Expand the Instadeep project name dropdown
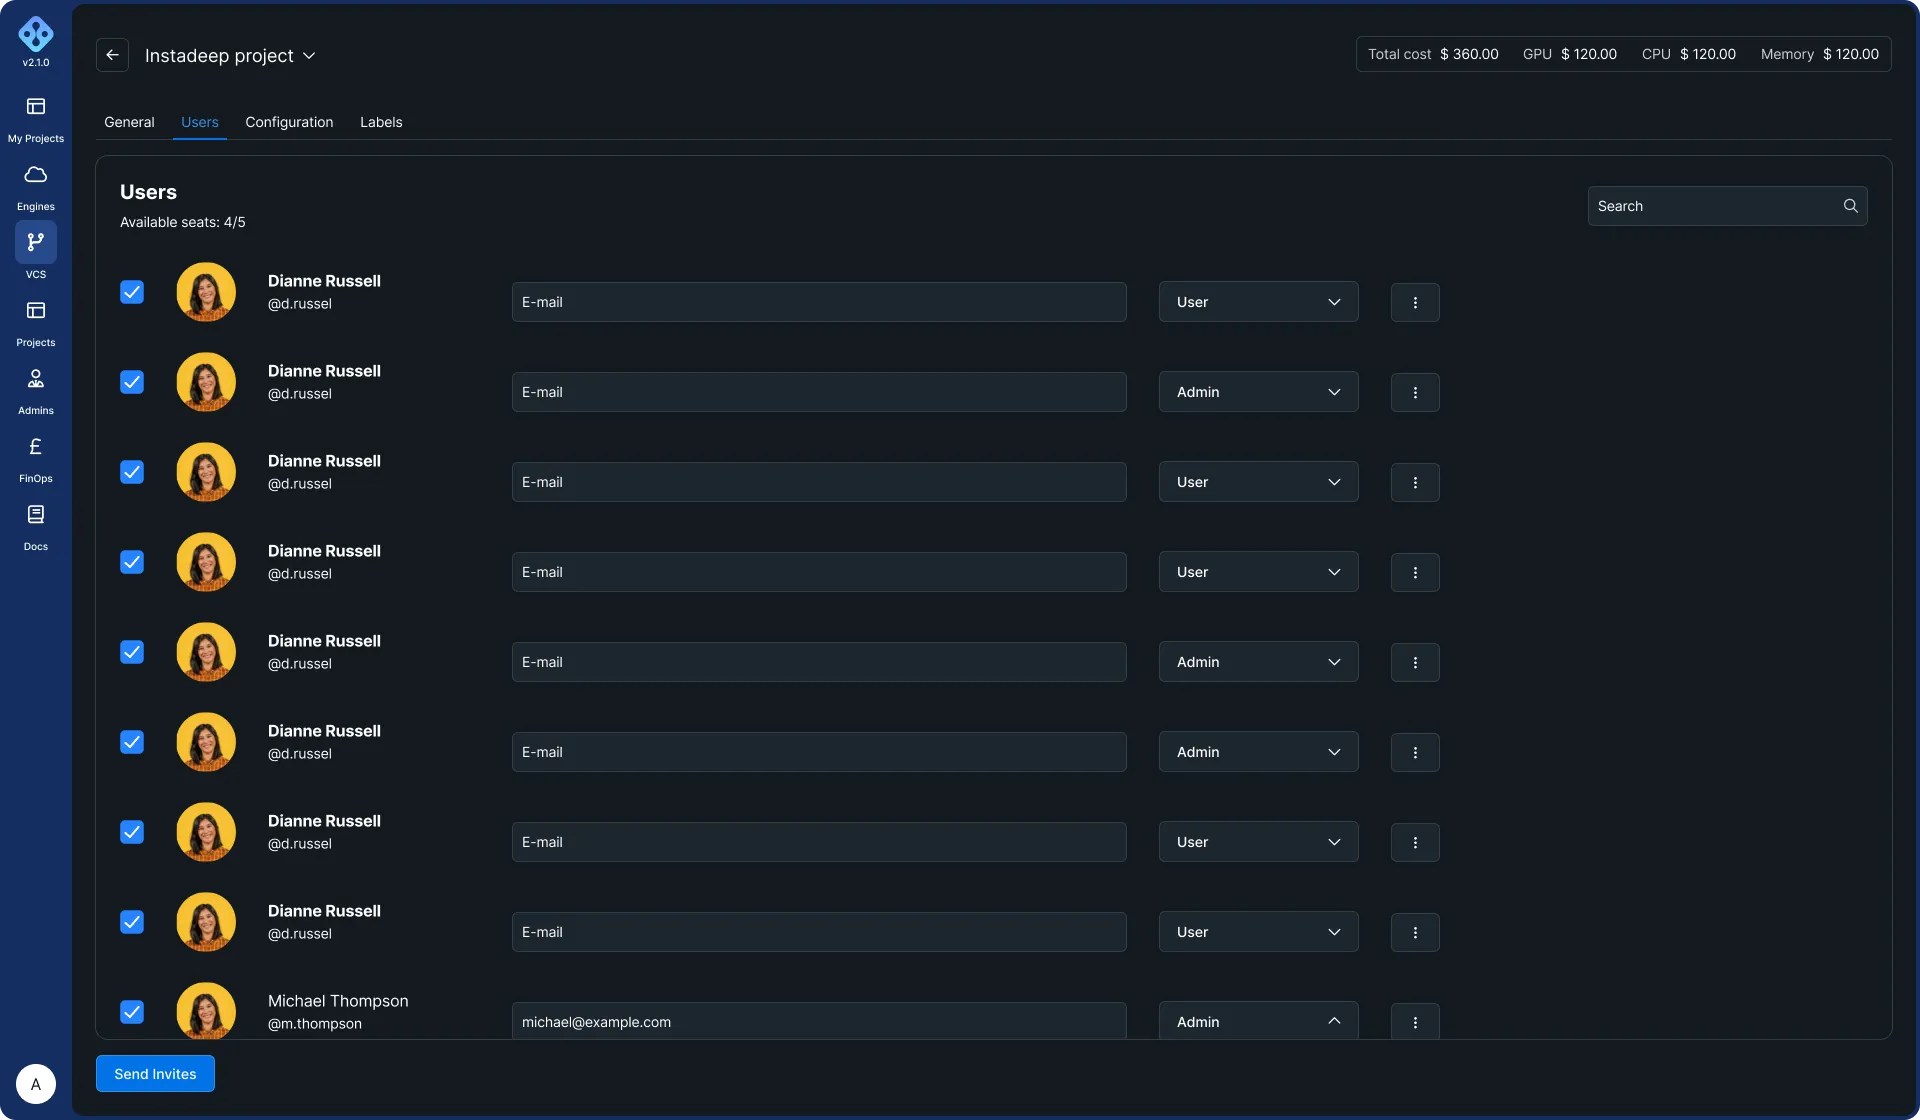 pos(309,56)
